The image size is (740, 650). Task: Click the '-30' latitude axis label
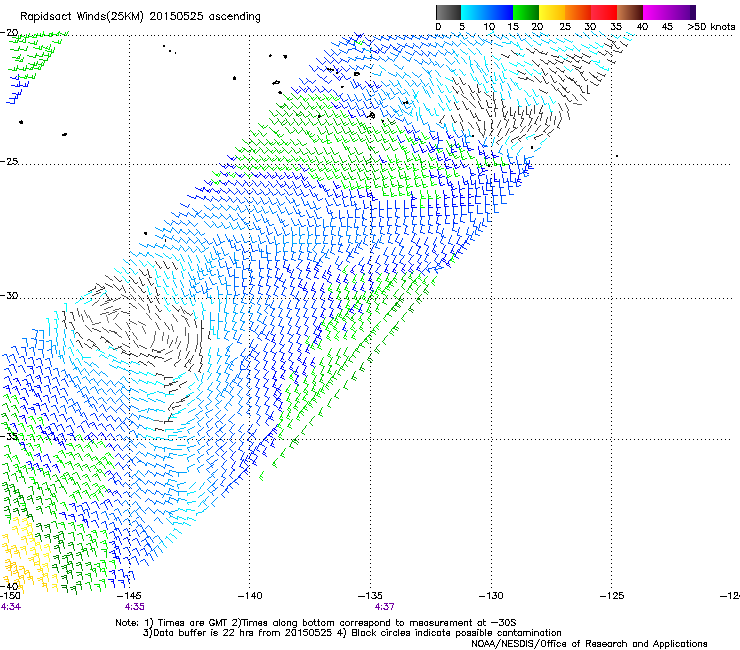click(9, 295)
